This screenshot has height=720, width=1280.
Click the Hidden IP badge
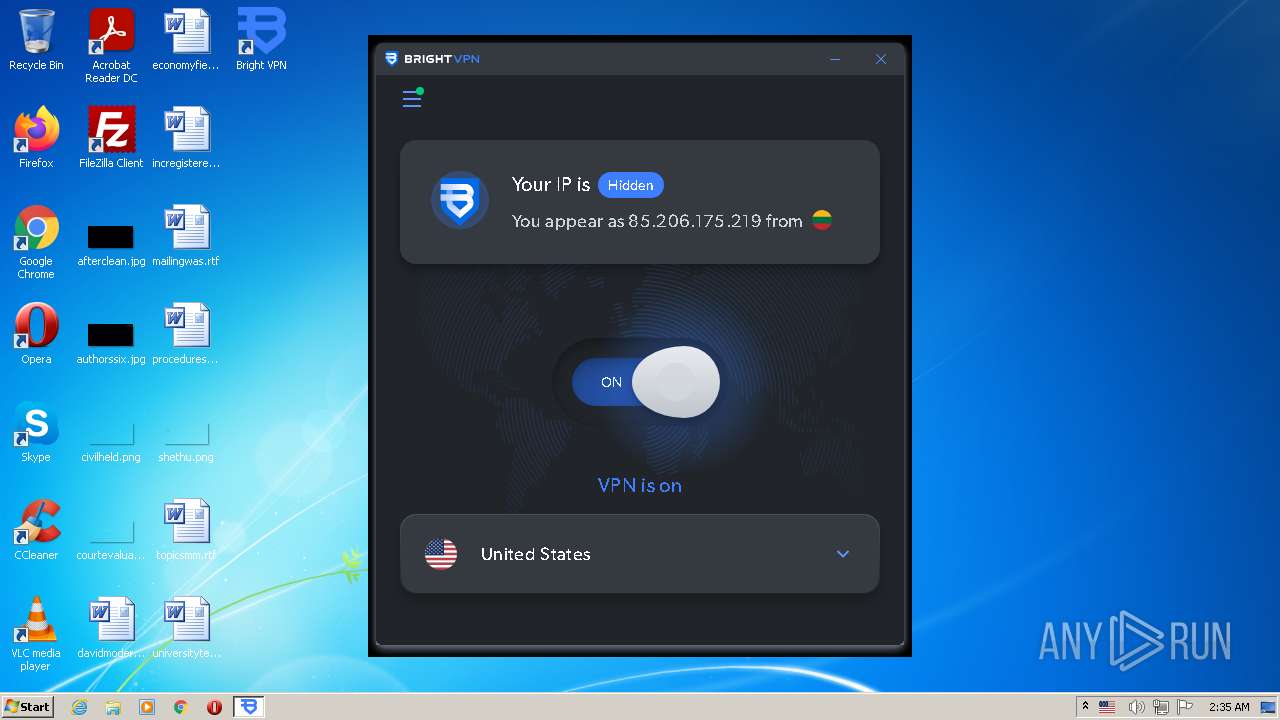point(631,185)
